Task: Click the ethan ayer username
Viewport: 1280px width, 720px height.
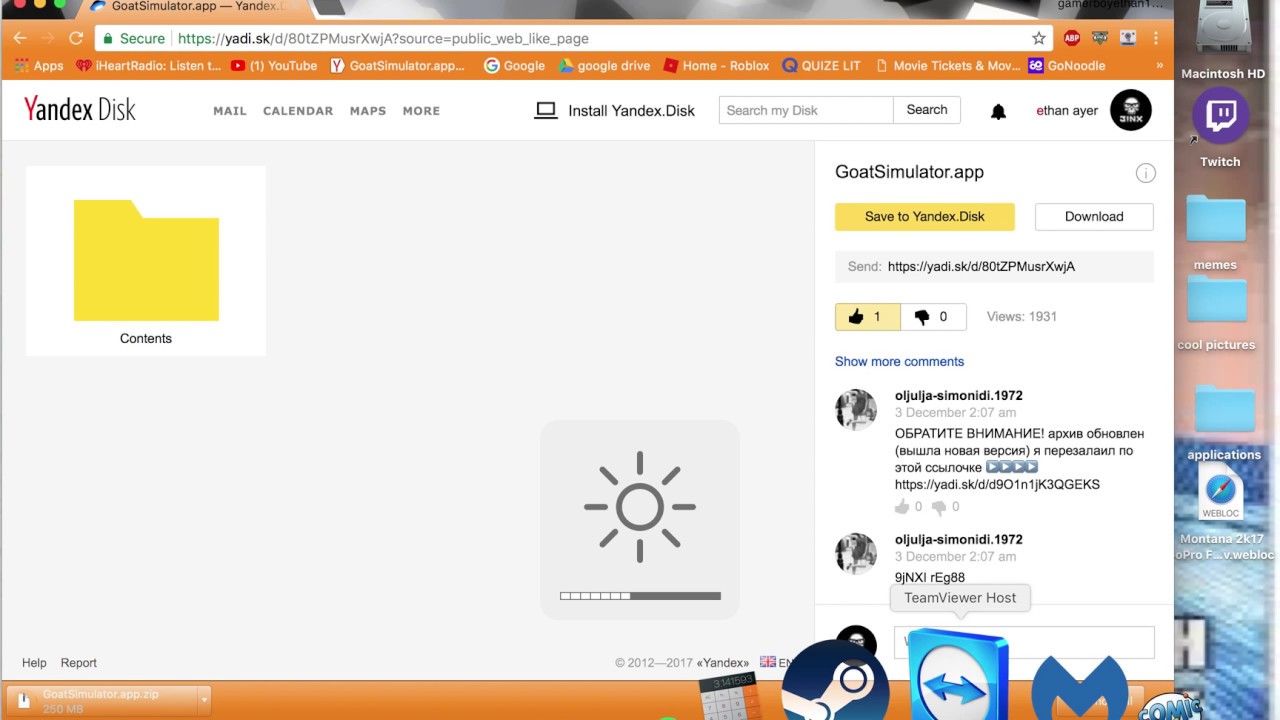Action: (x=1067, y=111)
